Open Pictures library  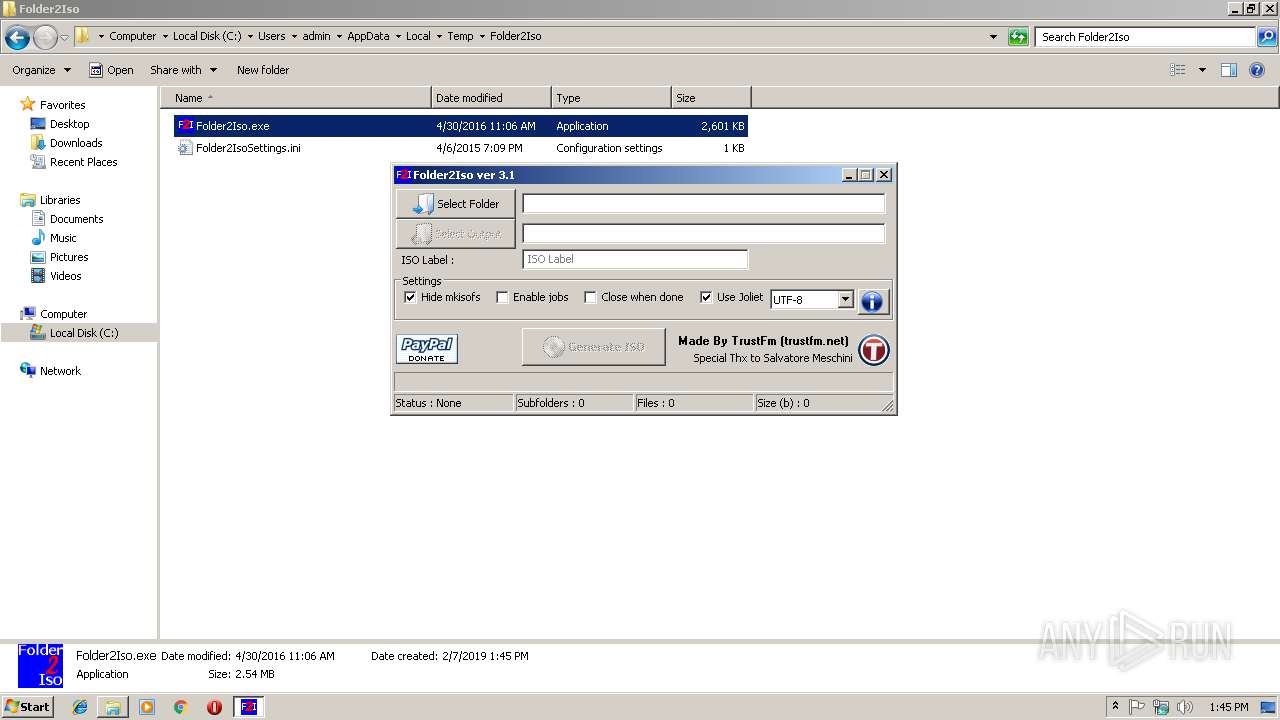69,257
